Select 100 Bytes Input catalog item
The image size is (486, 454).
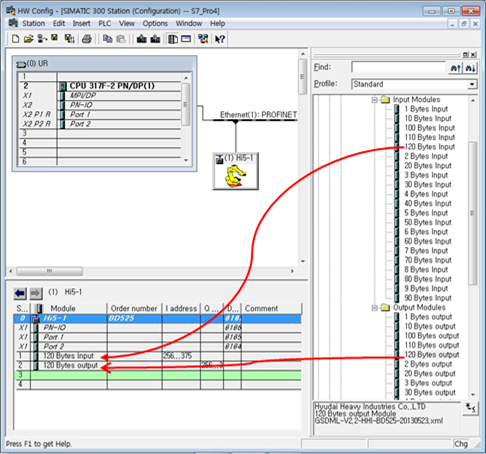pos(429,128)
